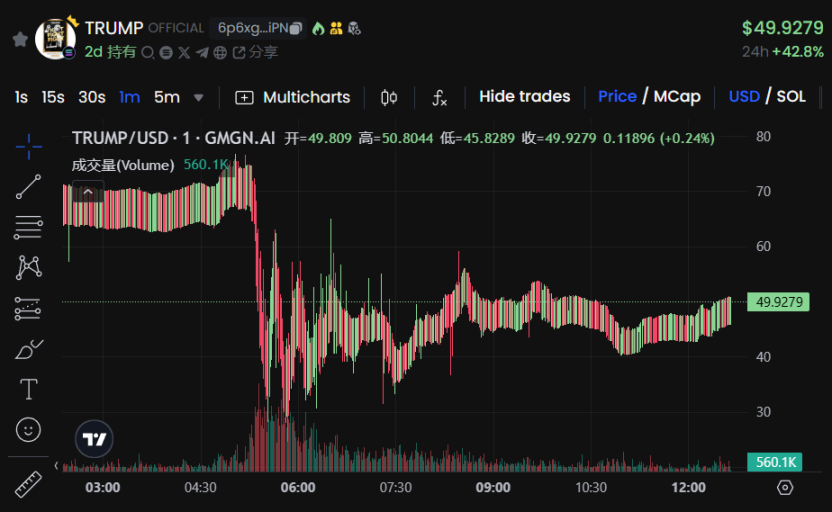Open the emoji sticker tool

(29, 430)
